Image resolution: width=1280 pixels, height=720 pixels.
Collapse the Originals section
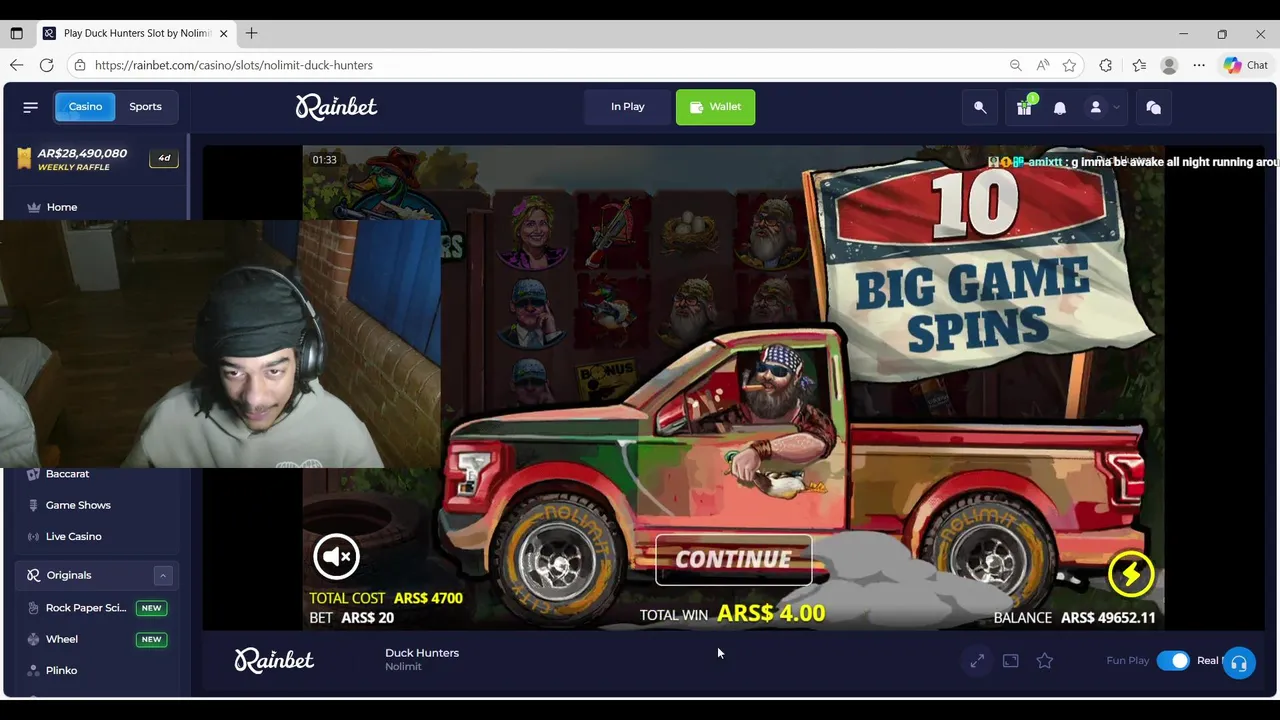click(162, 575)
